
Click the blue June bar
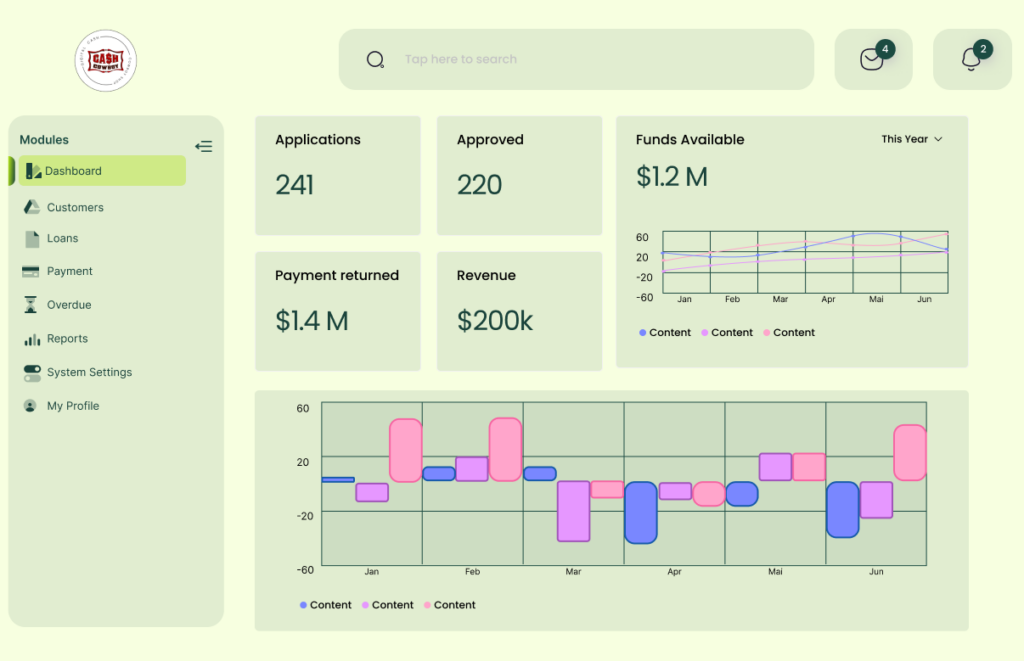point(842,509)
